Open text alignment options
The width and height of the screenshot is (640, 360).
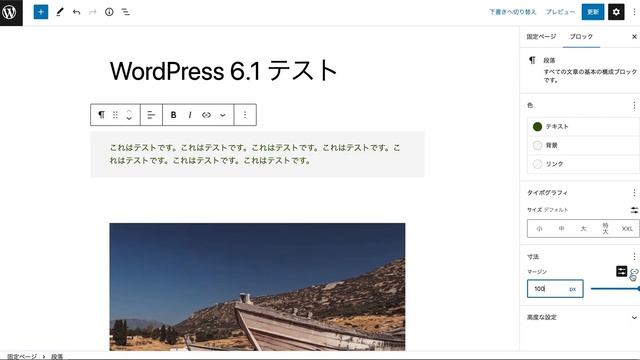[x=151, y=115]
